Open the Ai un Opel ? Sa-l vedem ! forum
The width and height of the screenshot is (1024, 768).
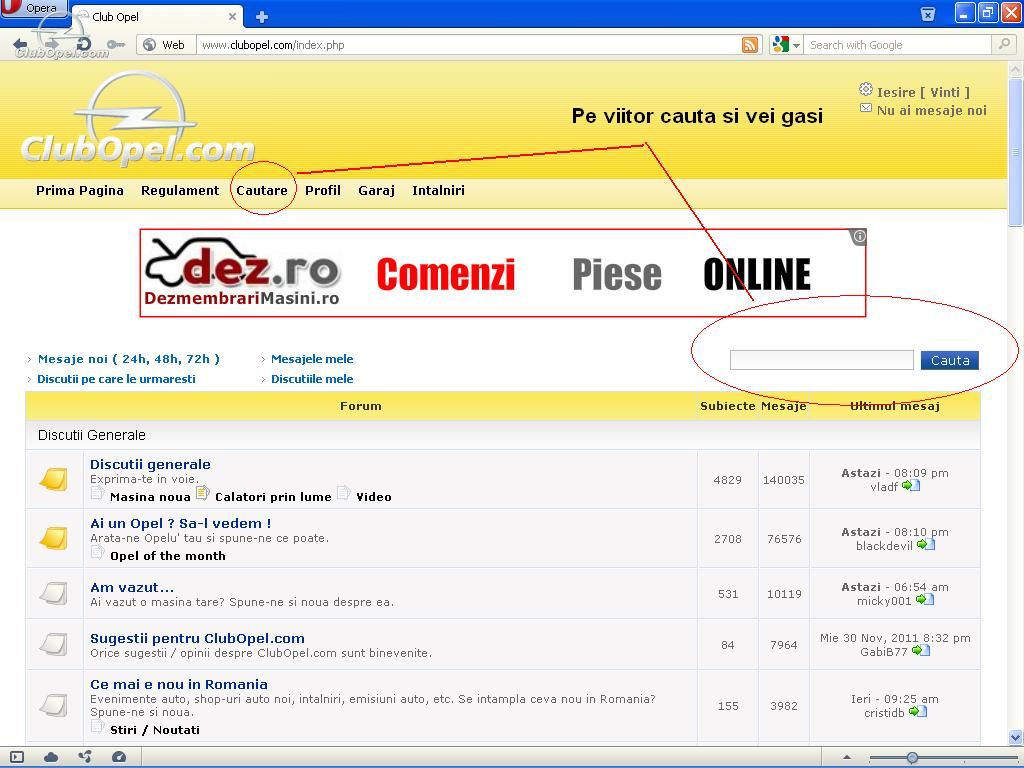(180, 523)
